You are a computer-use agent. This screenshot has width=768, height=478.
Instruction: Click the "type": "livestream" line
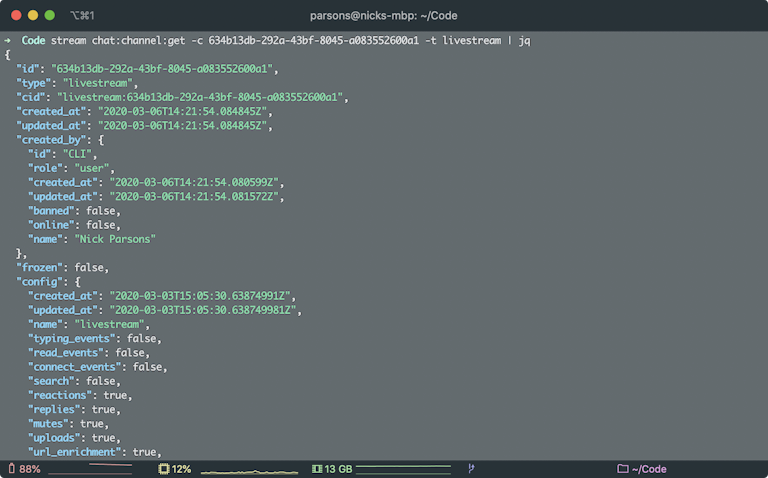(77, 83)
